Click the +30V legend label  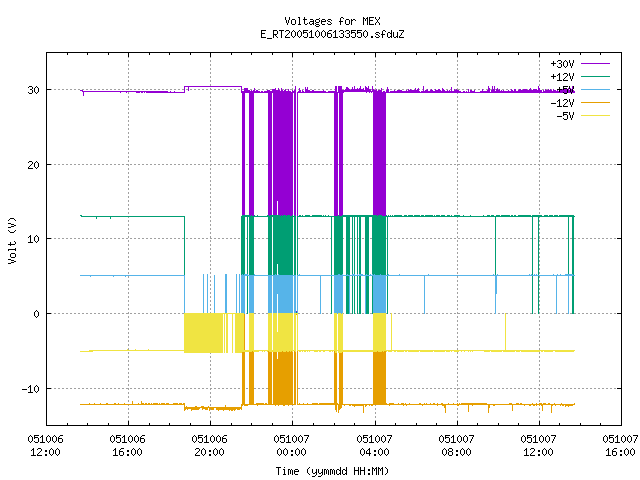pos(562,64)
